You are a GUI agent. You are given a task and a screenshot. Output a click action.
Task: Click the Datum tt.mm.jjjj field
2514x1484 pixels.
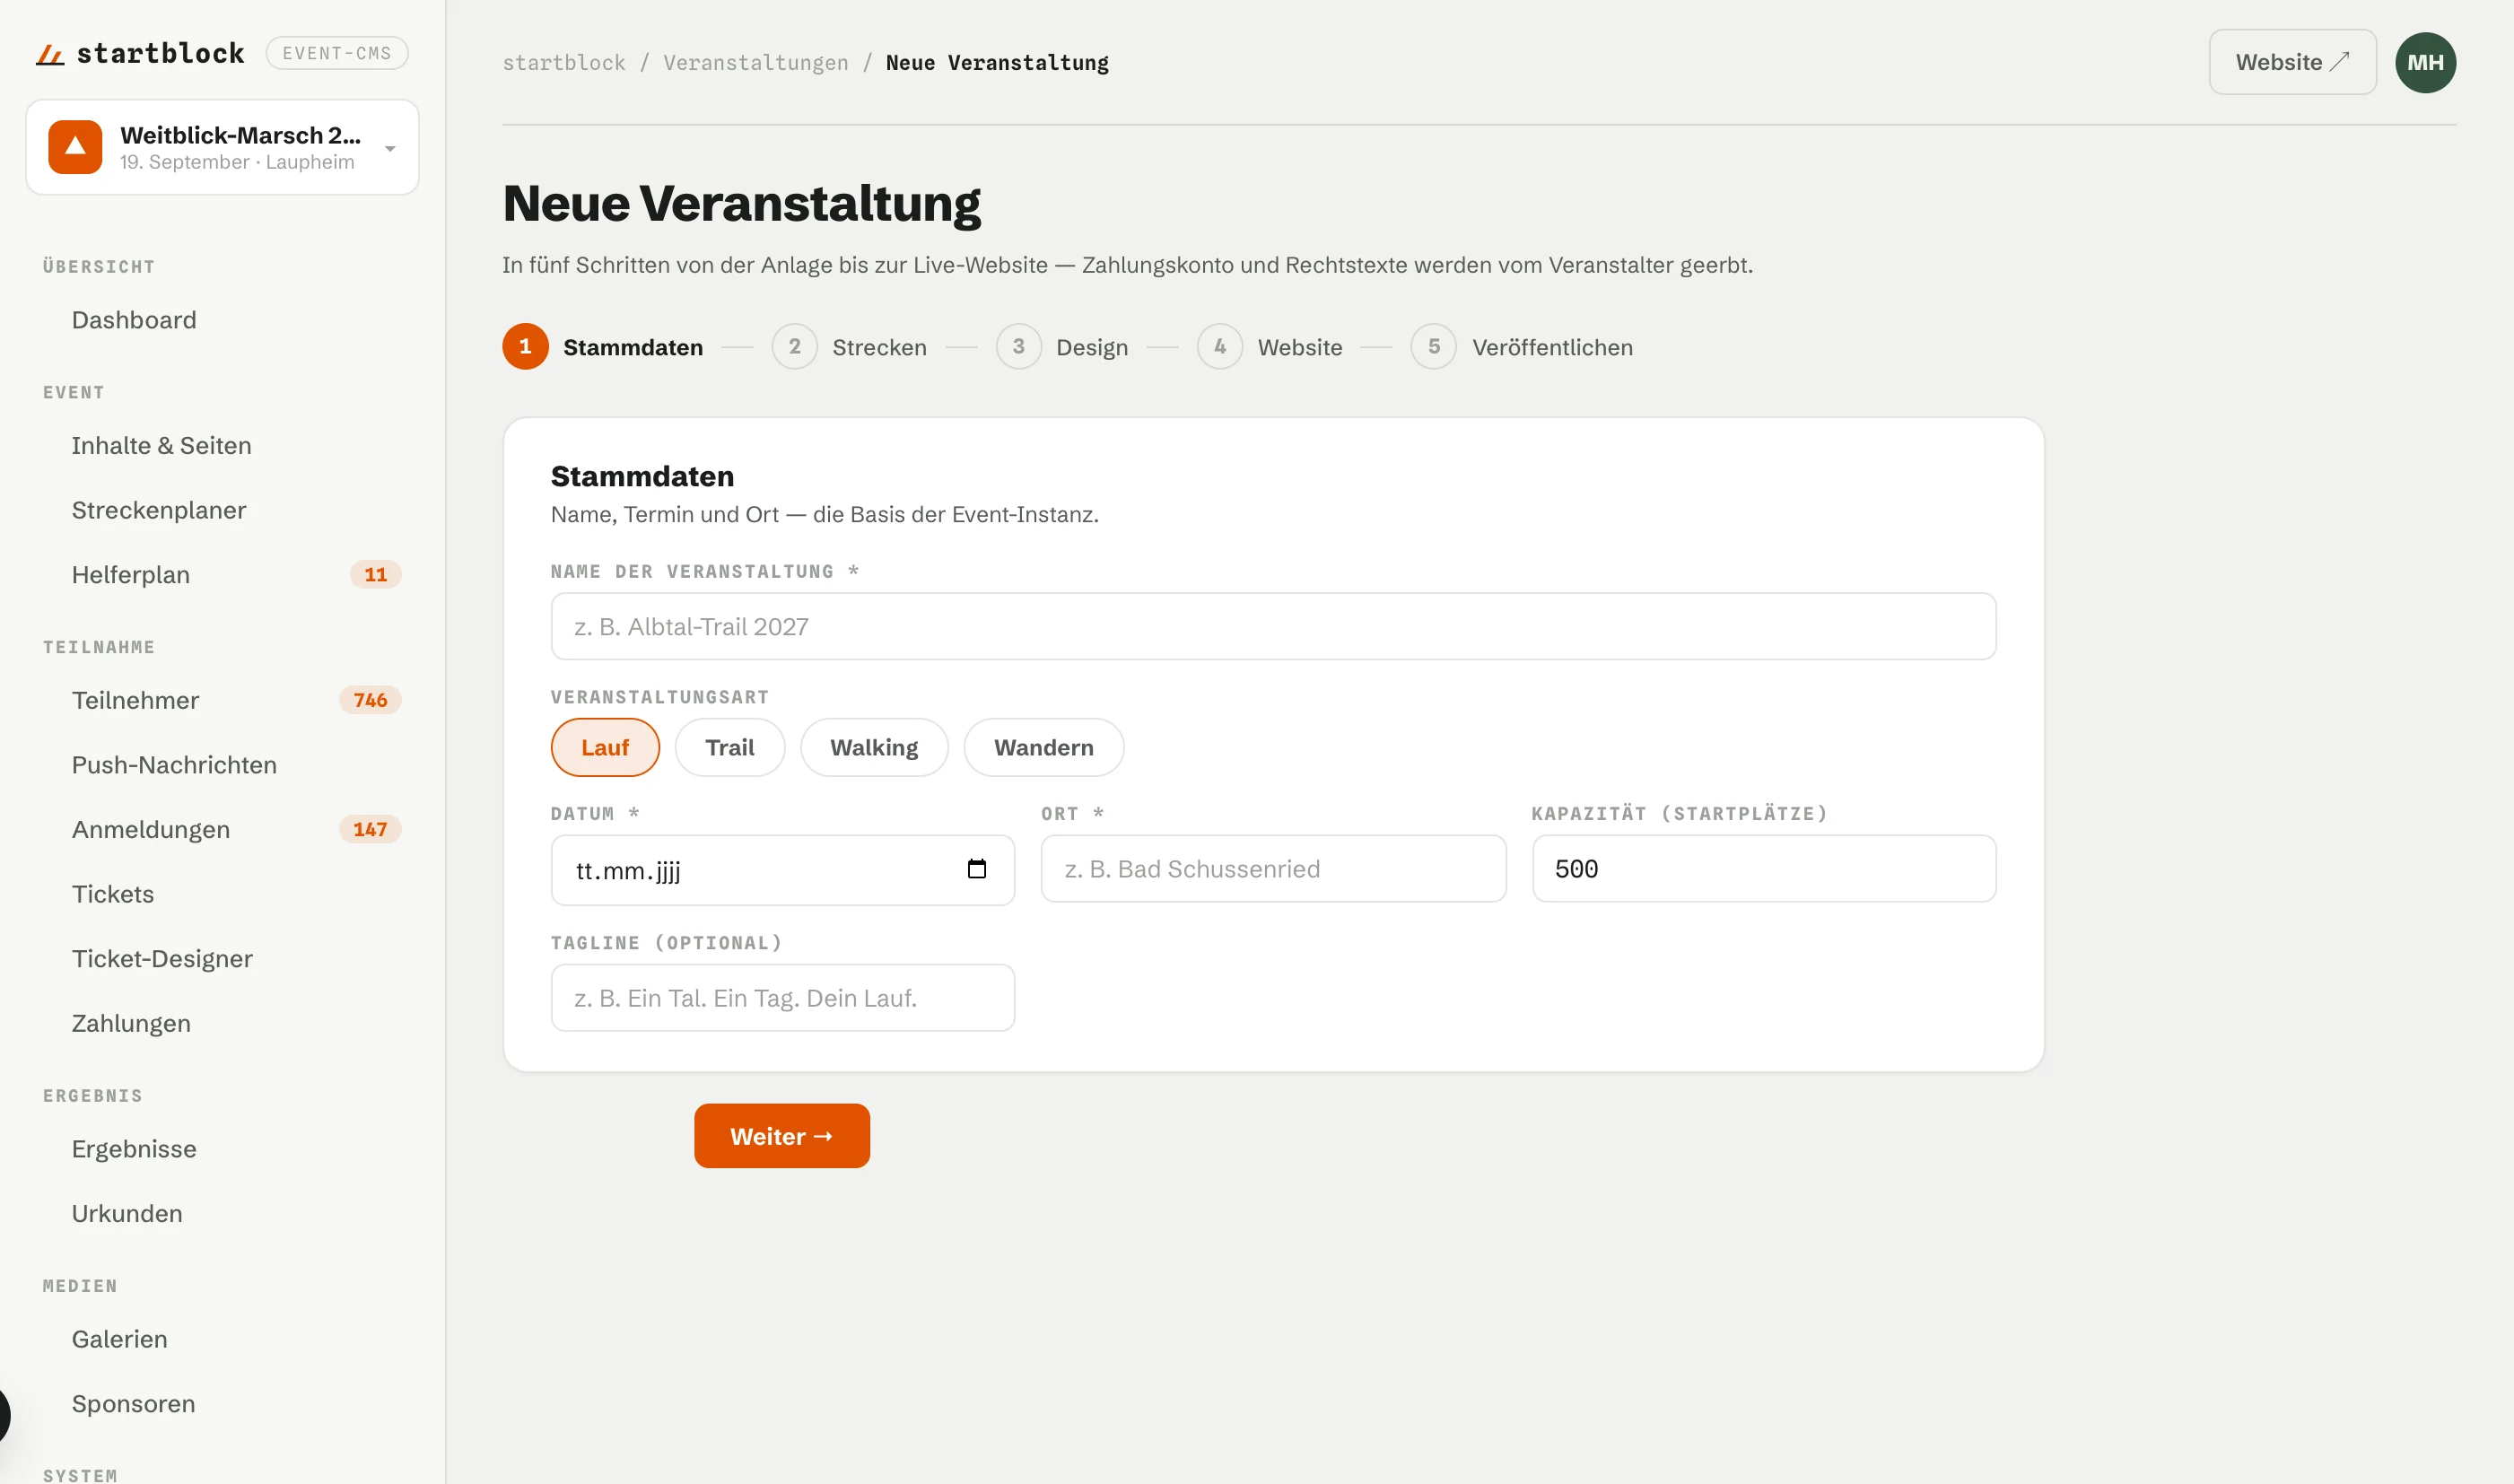(782, 870)
